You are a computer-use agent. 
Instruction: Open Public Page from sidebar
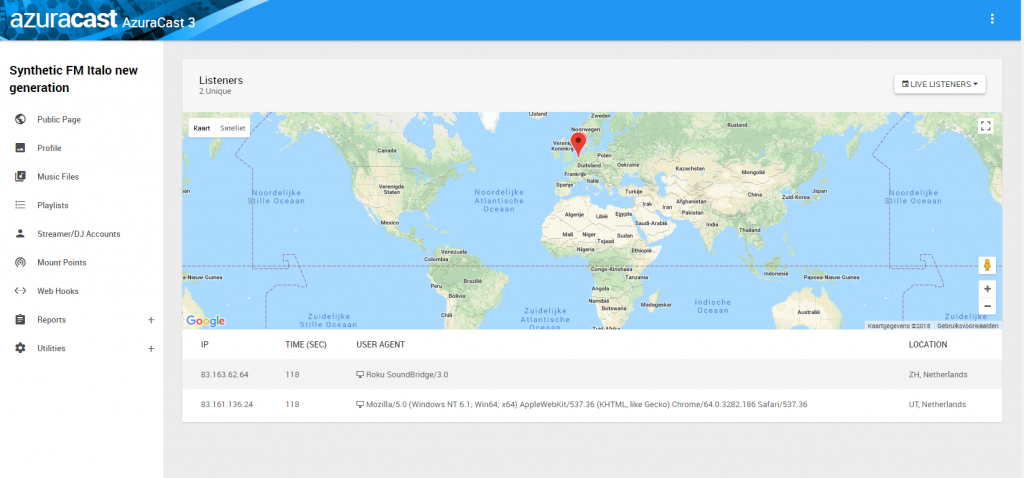click(x=59, y=120)
